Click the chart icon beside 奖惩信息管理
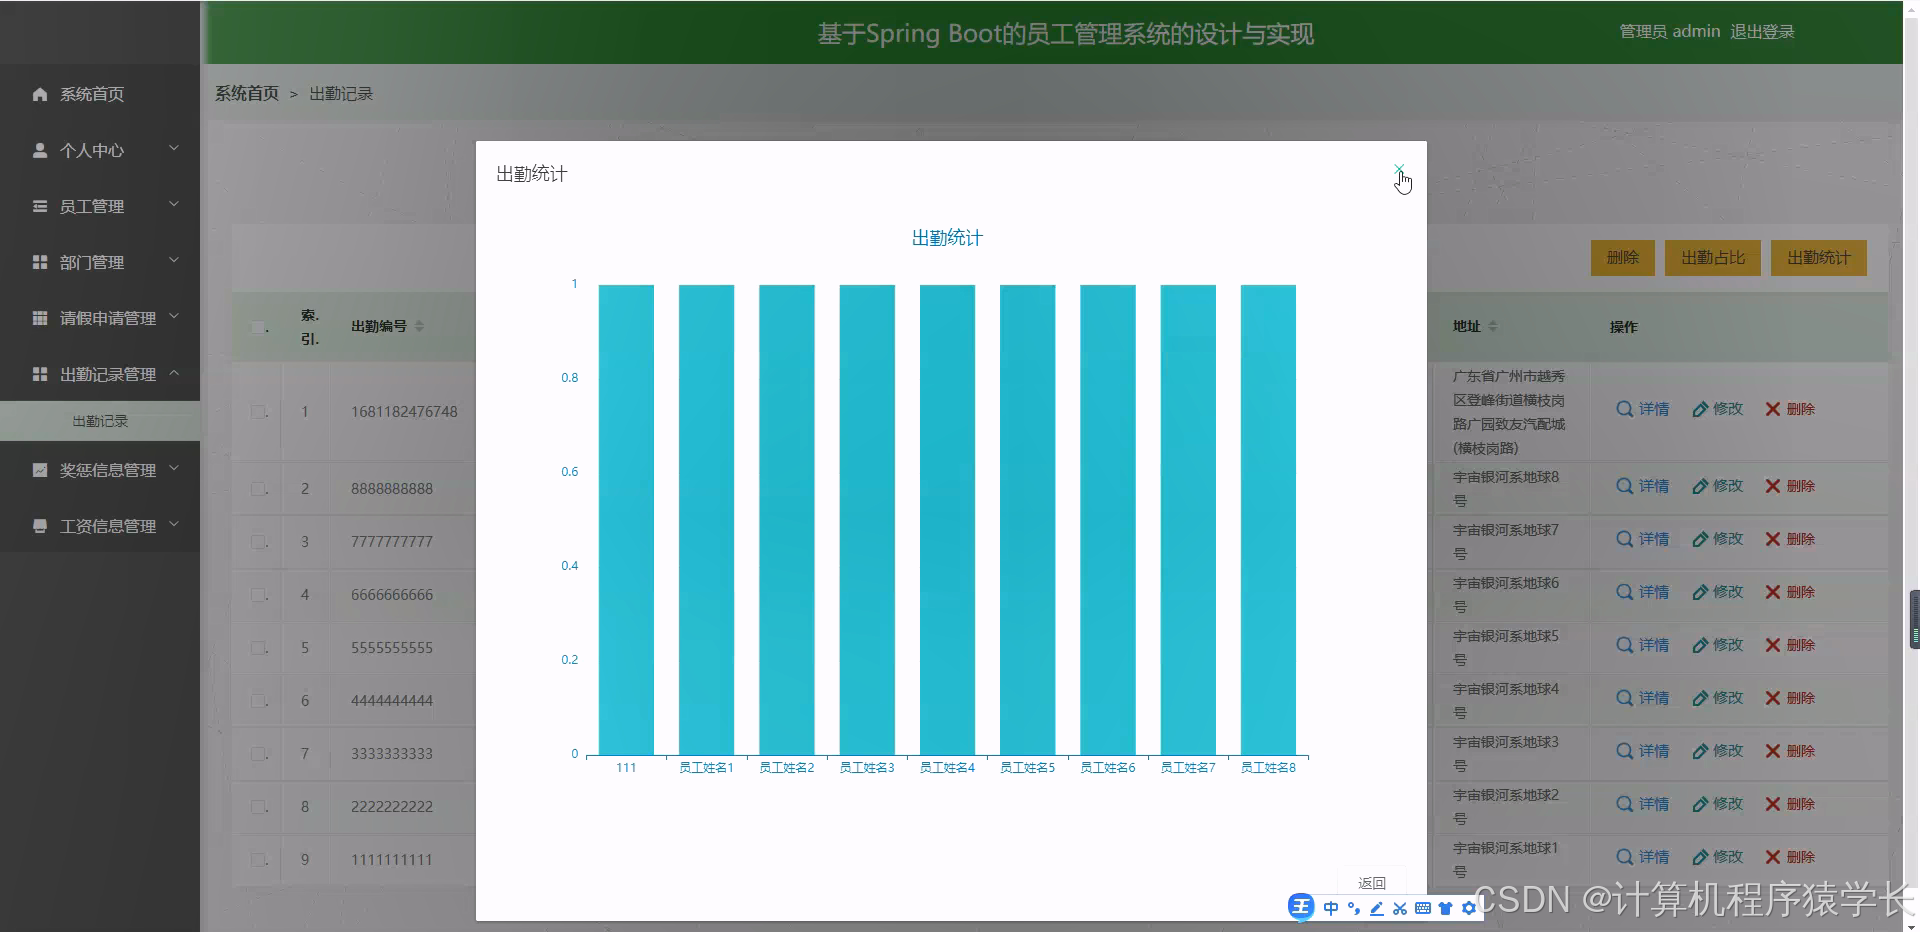Image resolution: width=1920 pixels, height=932 pixels. [39, 469]
